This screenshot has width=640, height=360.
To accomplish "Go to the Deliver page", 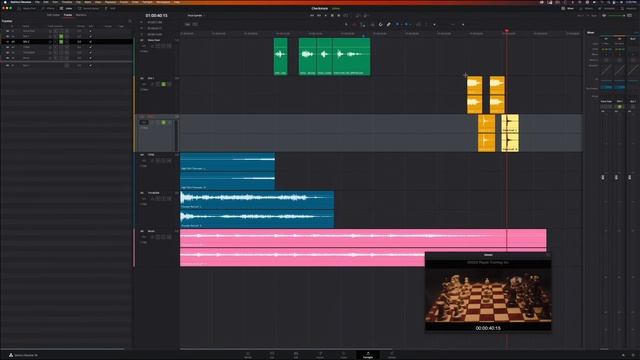I will pyautogui.click(x=392, y=355).
